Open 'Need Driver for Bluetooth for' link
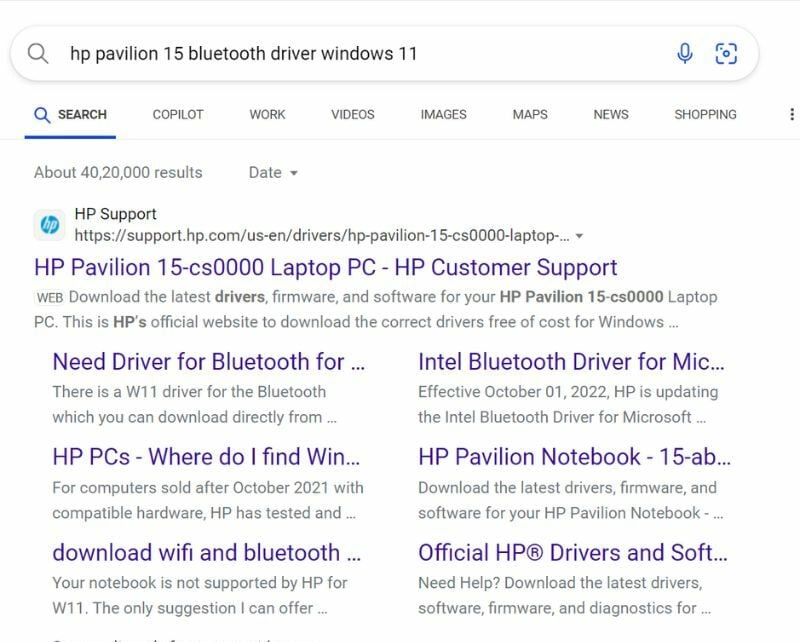Image resolution: width=800 pixels, height=642 pixels. [x=209, y=362]
